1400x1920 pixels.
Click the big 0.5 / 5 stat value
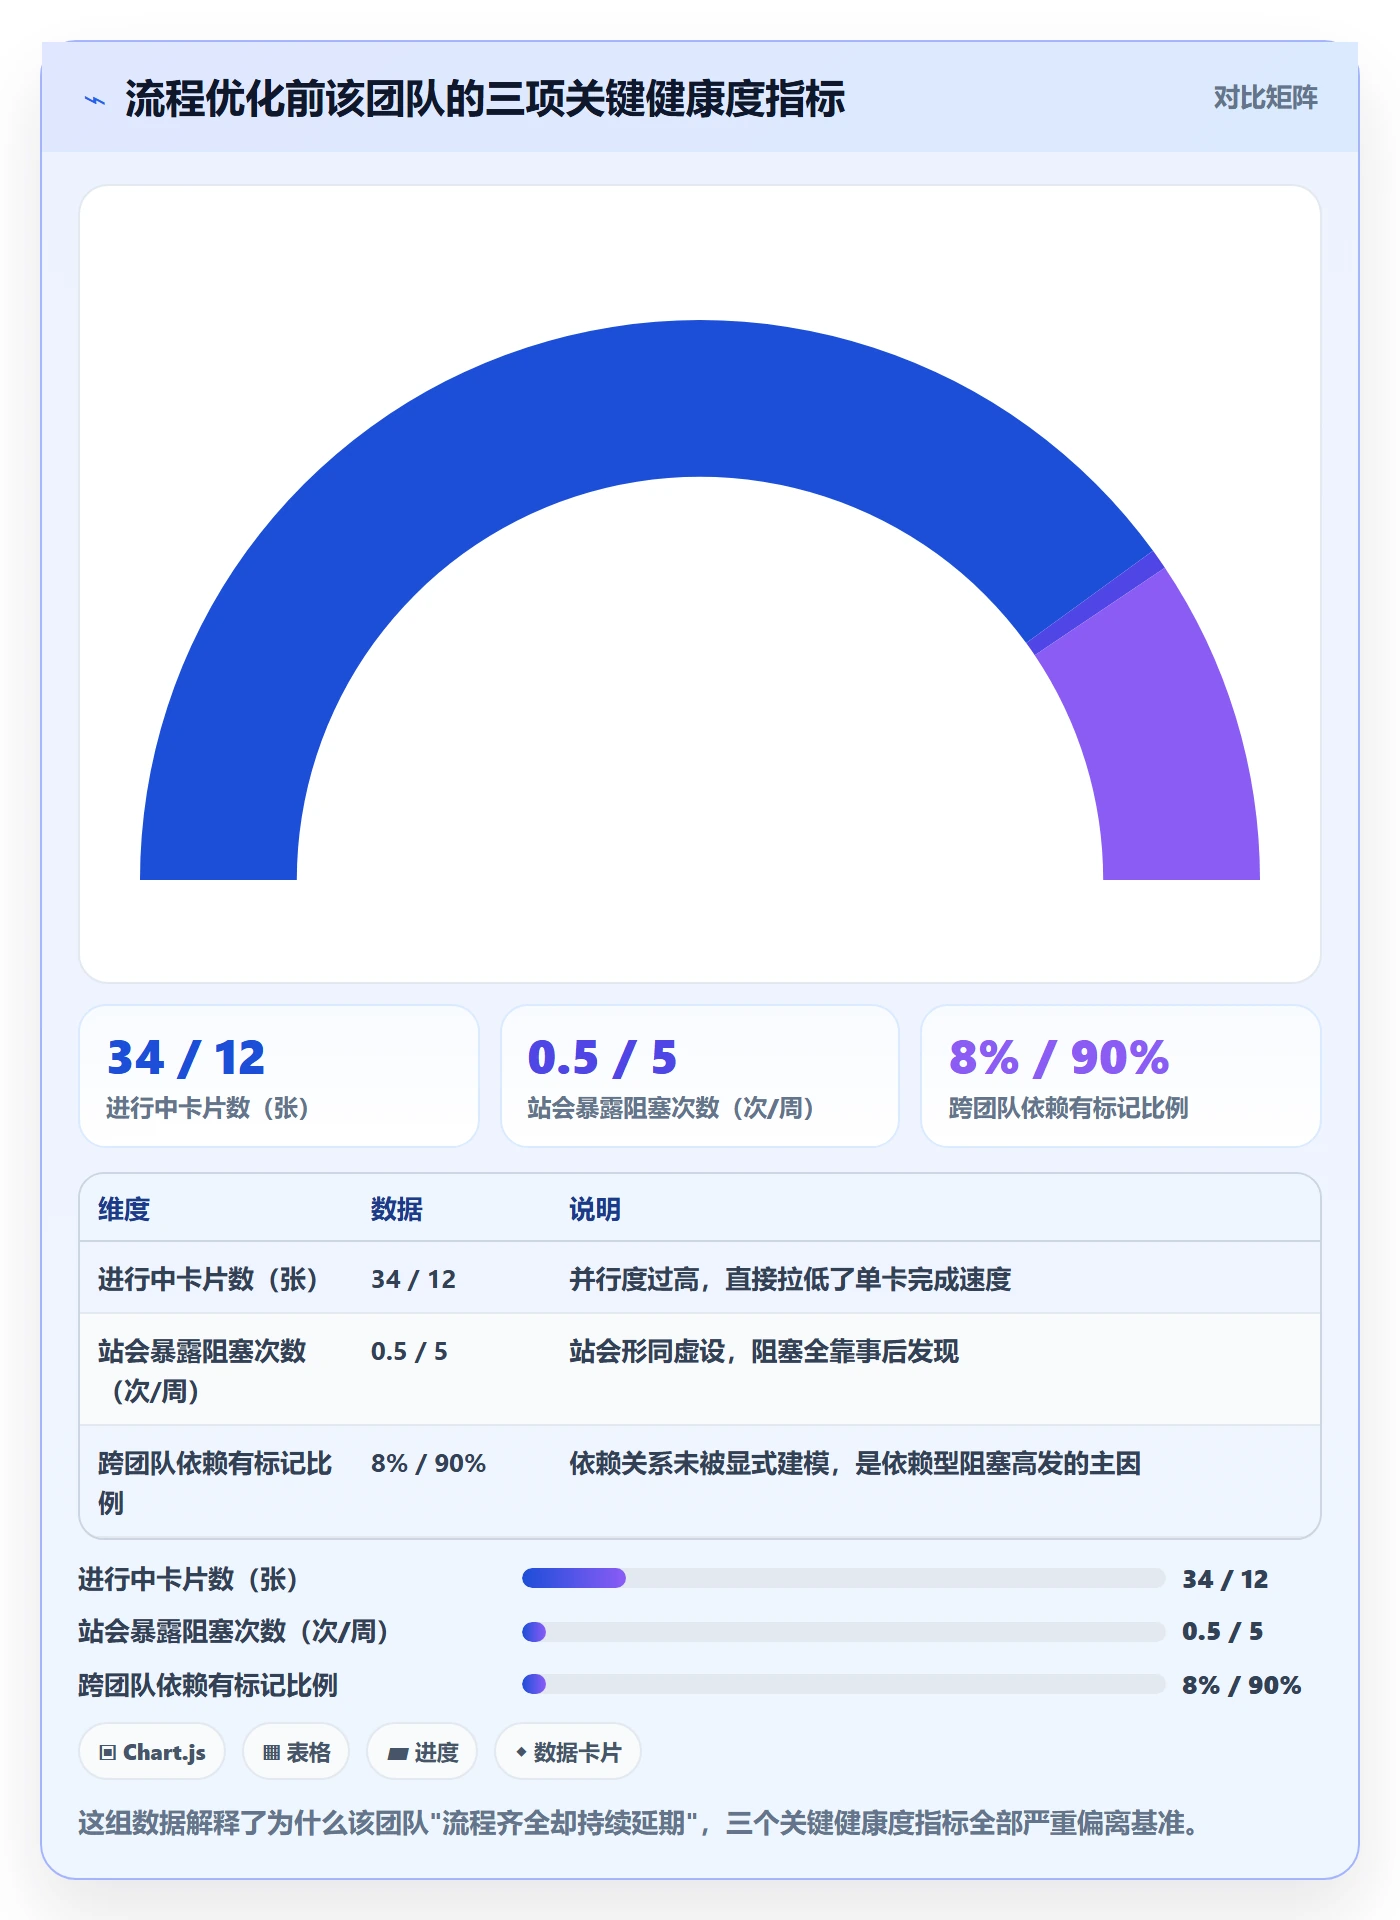602,1057
